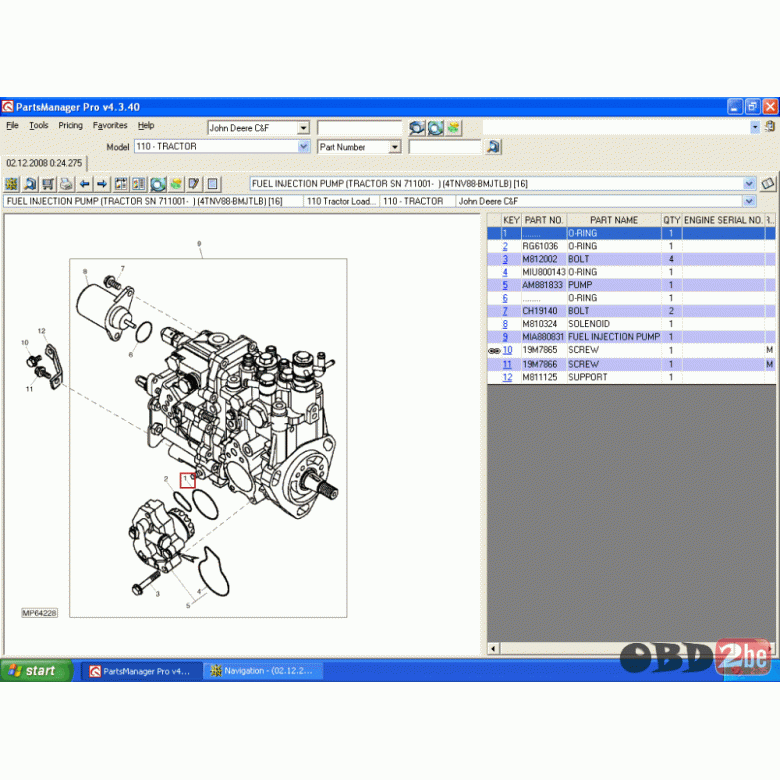The image size is (780, 780).
Task: Open key link 9 FUEL INJECTION PUMP
Action: [x=505, y=337]
